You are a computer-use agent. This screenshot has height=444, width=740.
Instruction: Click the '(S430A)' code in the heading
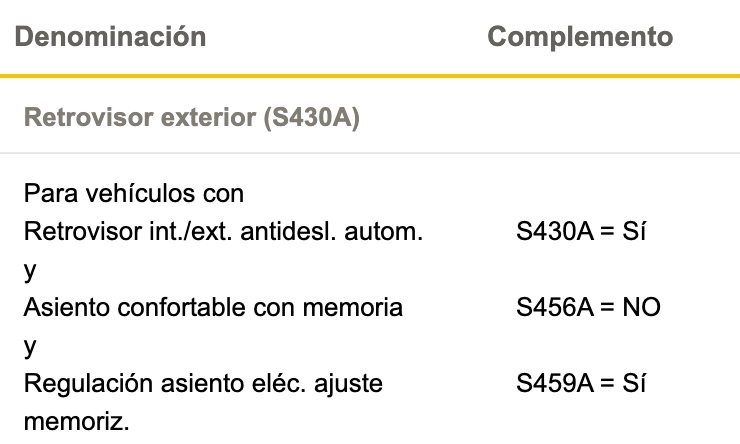(x=311, y=117)
